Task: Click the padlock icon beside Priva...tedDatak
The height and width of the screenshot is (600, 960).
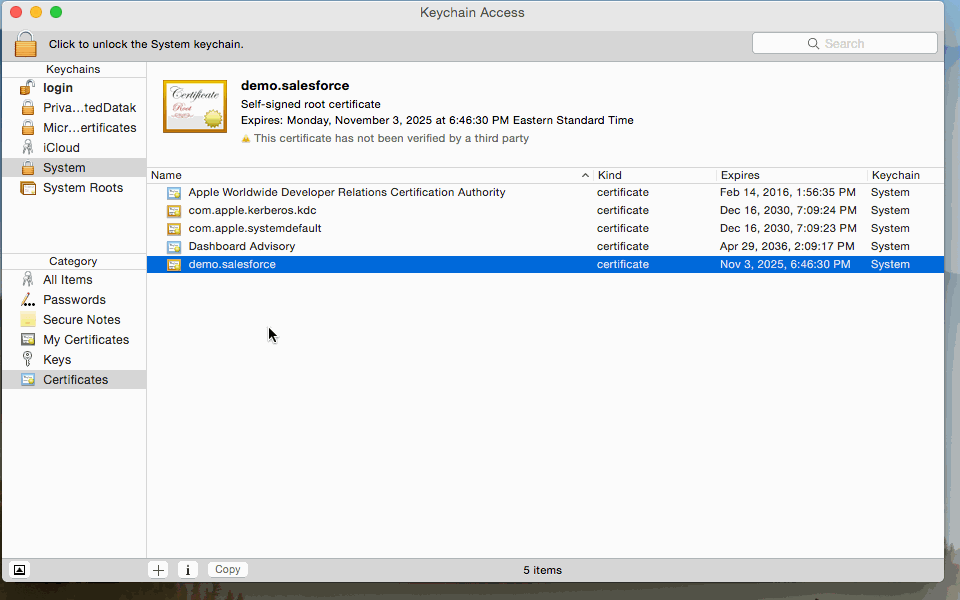Action: [28, 108]
